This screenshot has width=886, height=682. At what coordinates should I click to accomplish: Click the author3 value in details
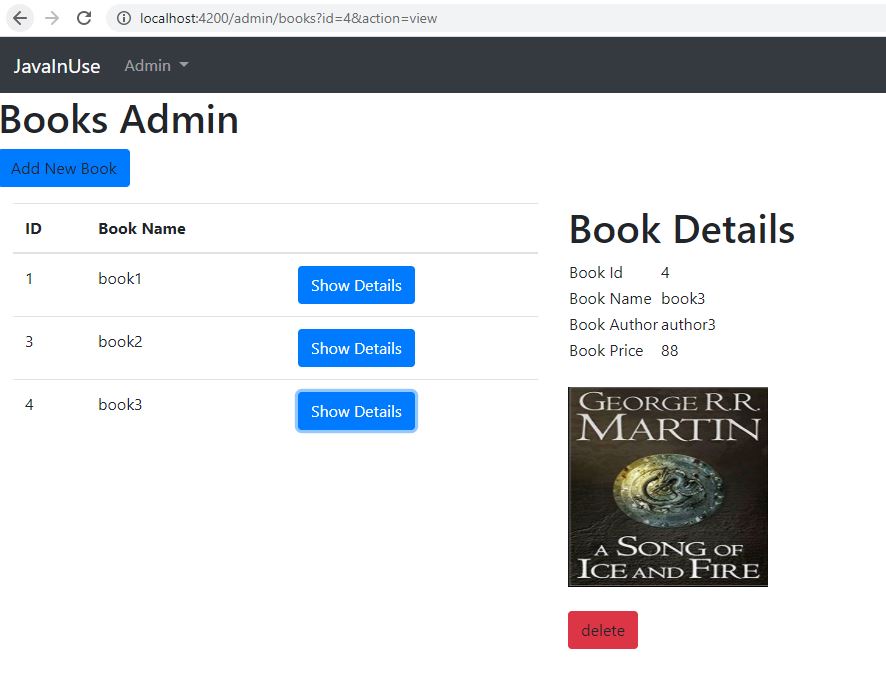click(x=688, y=324)
